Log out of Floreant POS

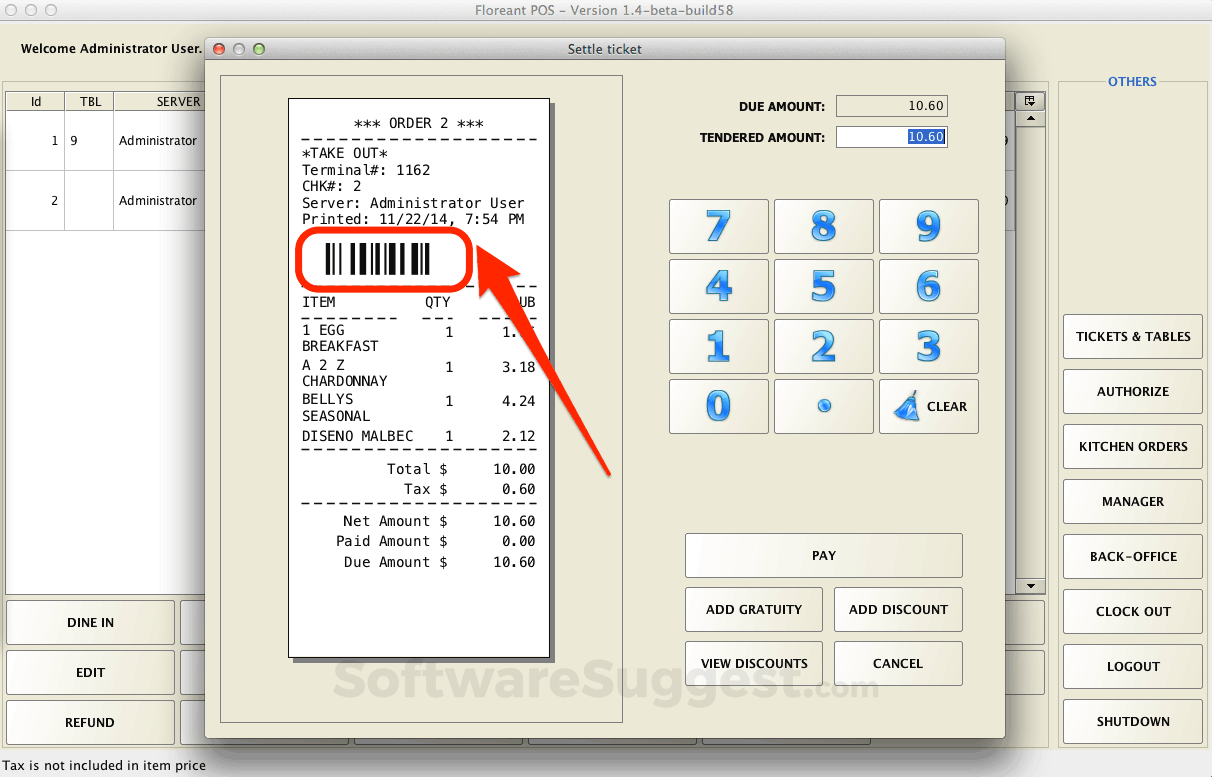pyautogui.click(x=1132, y=666)
